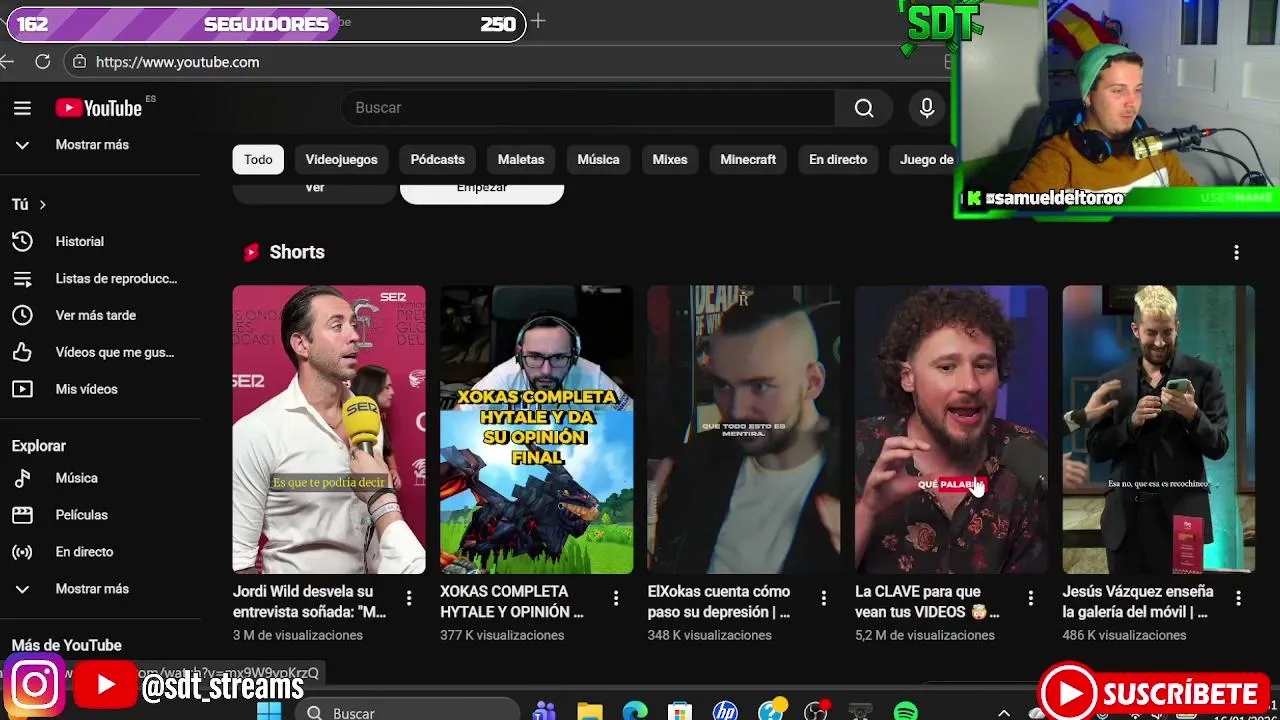Reload the page with the refresh icon
The image size is (1280, 720).
point(42,62)
